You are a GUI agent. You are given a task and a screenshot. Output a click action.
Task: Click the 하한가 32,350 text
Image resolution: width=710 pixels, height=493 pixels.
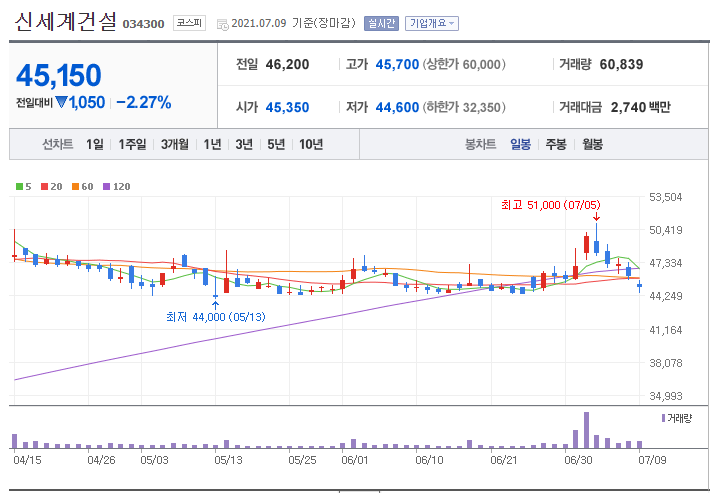tap(464, 107)
